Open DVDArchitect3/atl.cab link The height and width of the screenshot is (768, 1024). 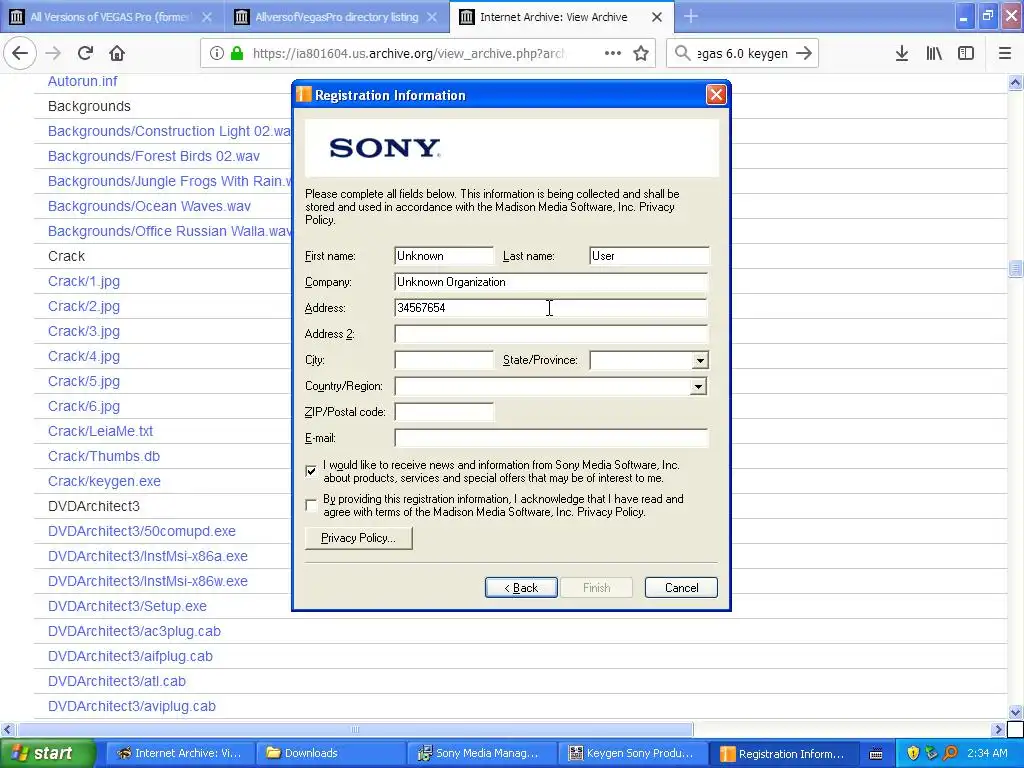(x=116, y=681)
